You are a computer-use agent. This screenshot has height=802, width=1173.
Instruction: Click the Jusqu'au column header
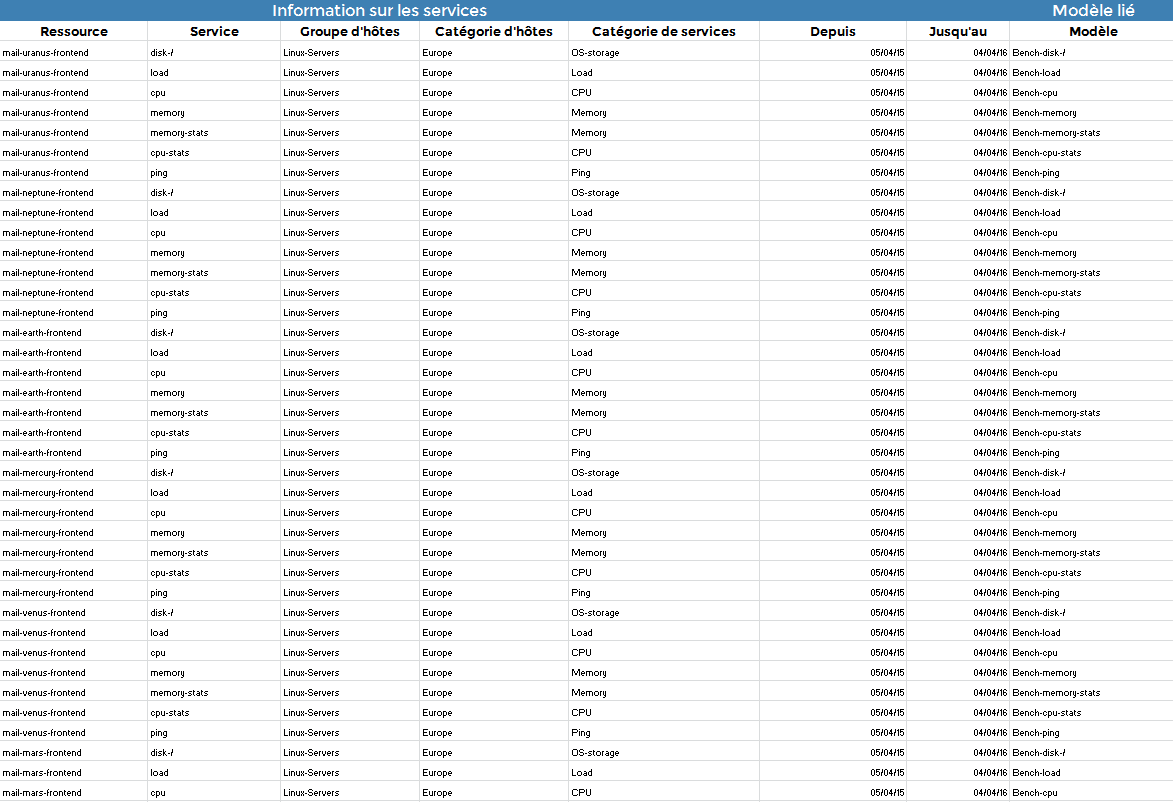pyautogui.click(x=957, y=31)
